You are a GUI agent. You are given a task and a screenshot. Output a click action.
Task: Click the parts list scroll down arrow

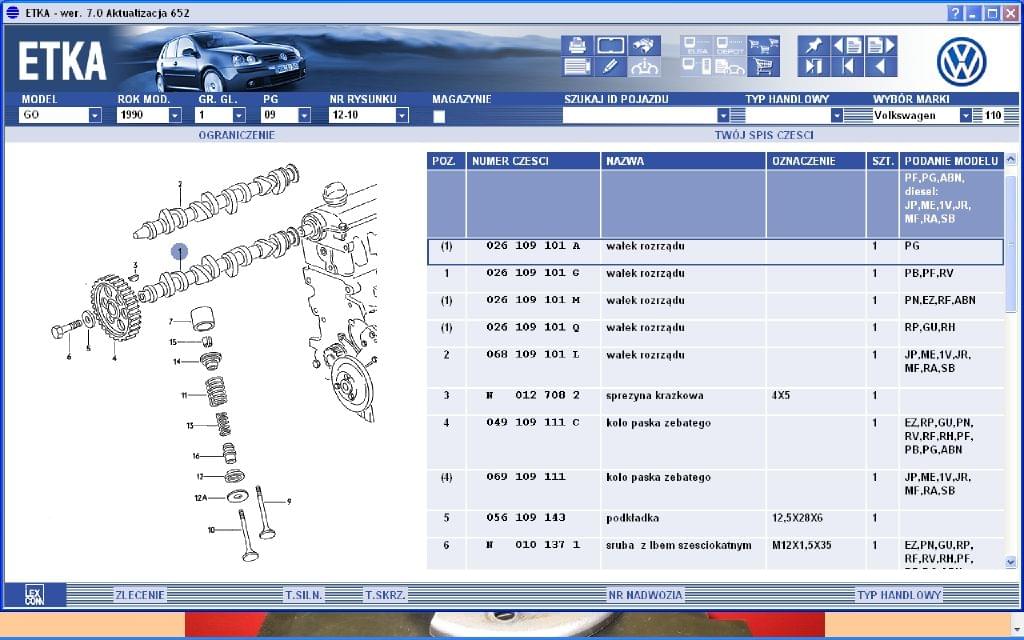pos(1011,562)
